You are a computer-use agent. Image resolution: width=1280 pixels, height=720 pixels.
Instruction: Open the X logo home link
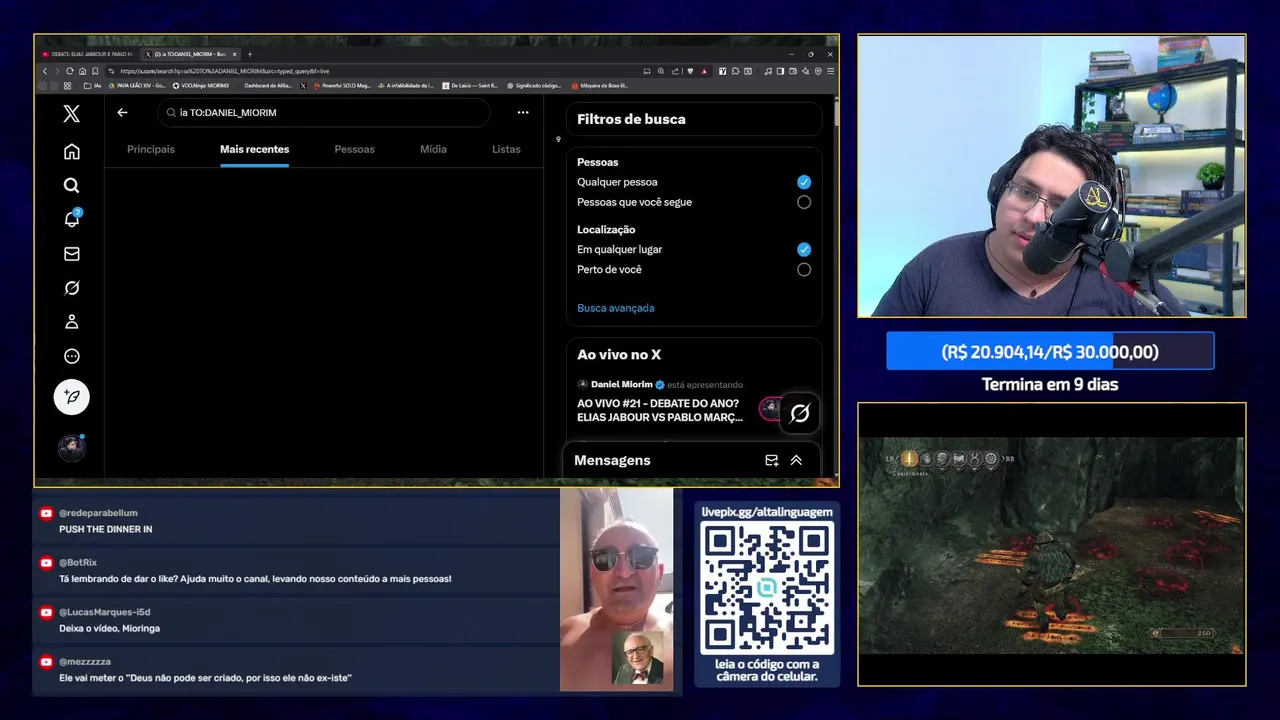(71, 113)
